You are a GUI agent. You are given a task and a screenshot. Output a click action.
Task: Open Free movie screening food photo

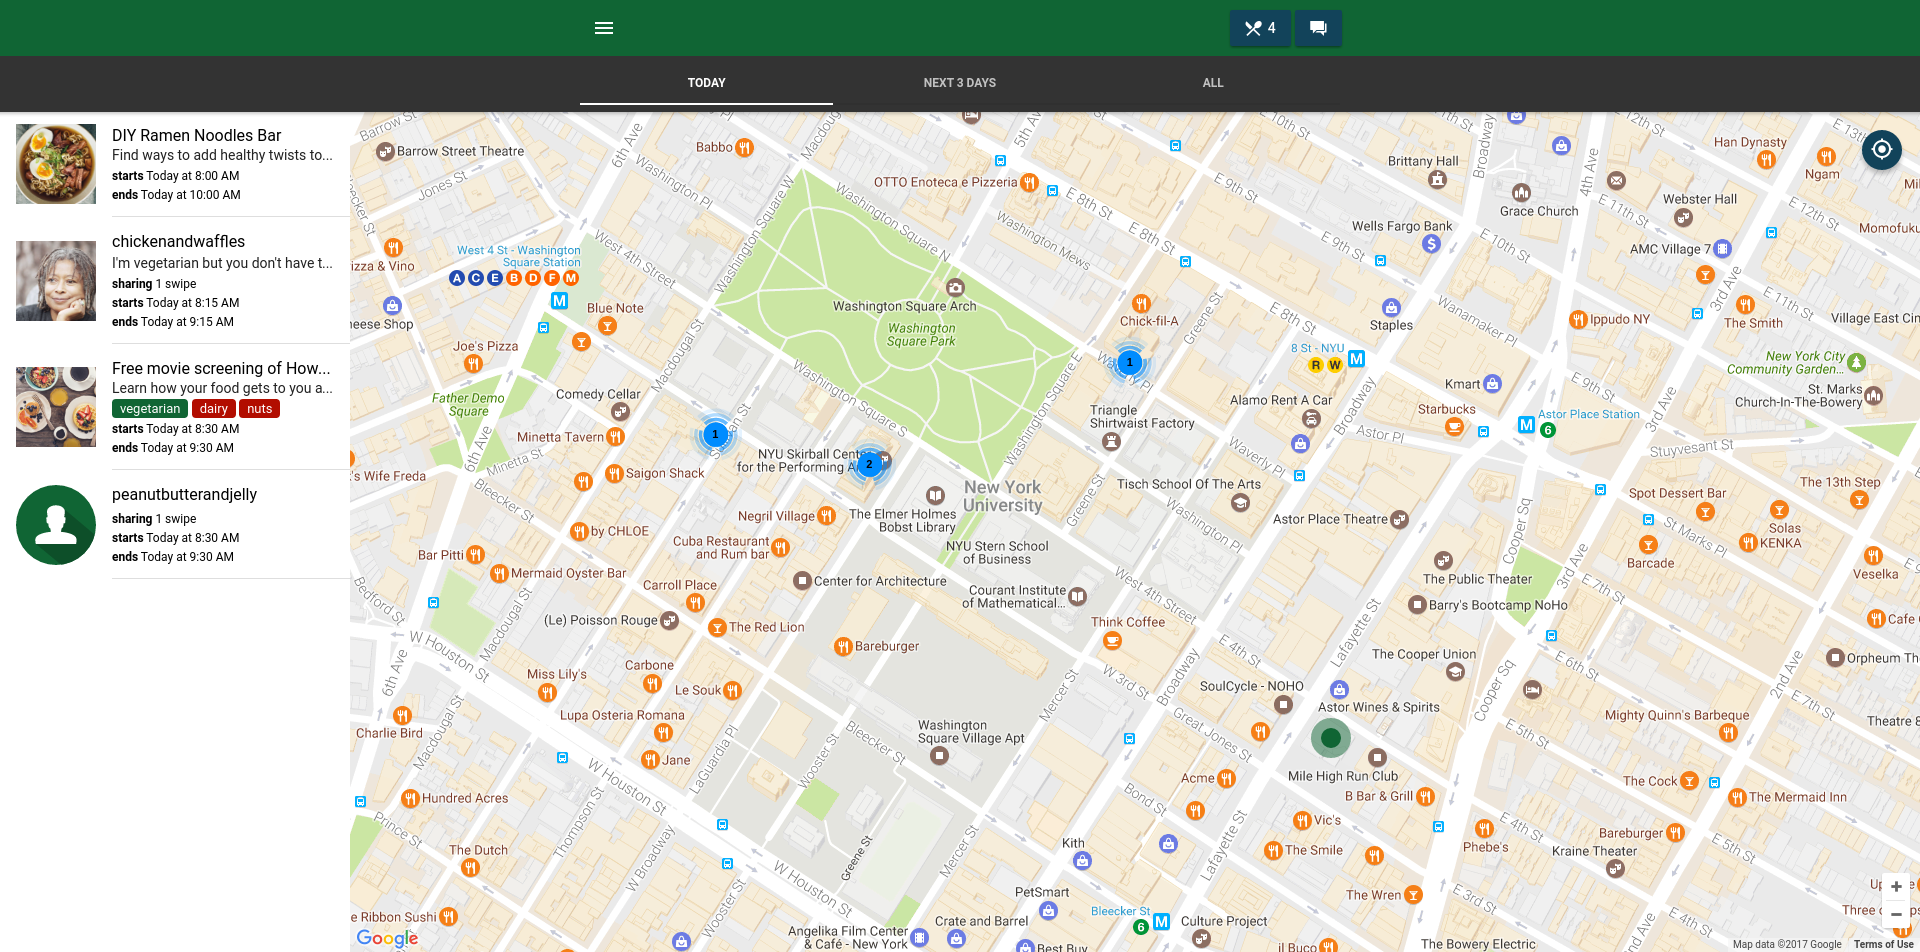[x=56, y=407]
